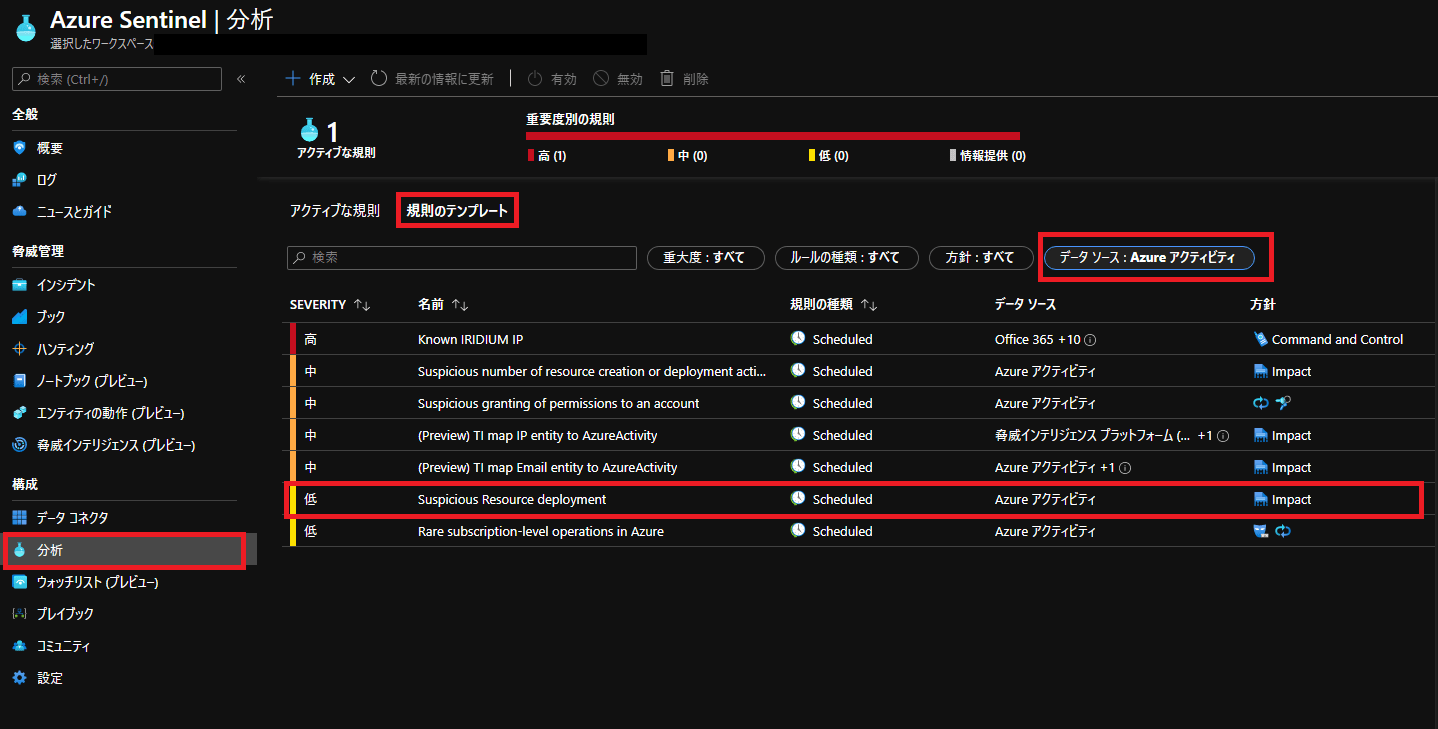Sort by SEVERITY column
The height and width of the screenshot is (729, 1438).
[330, 304]
